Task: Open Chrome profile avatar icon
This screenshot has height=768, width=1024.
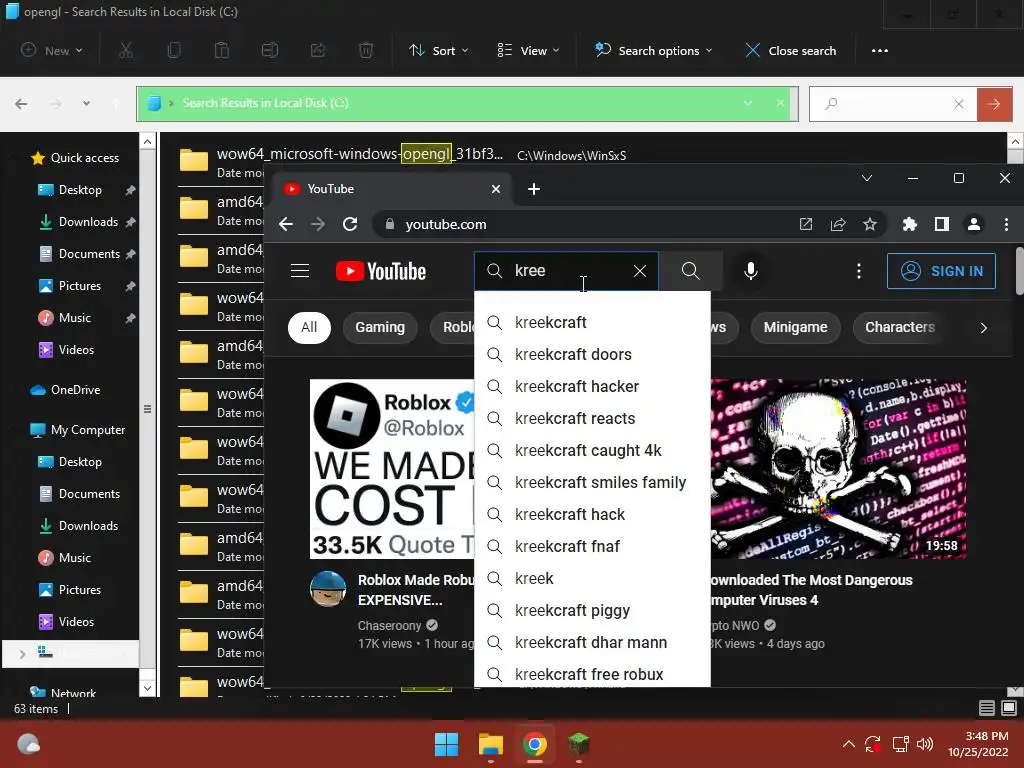Action: coord(974,225)
